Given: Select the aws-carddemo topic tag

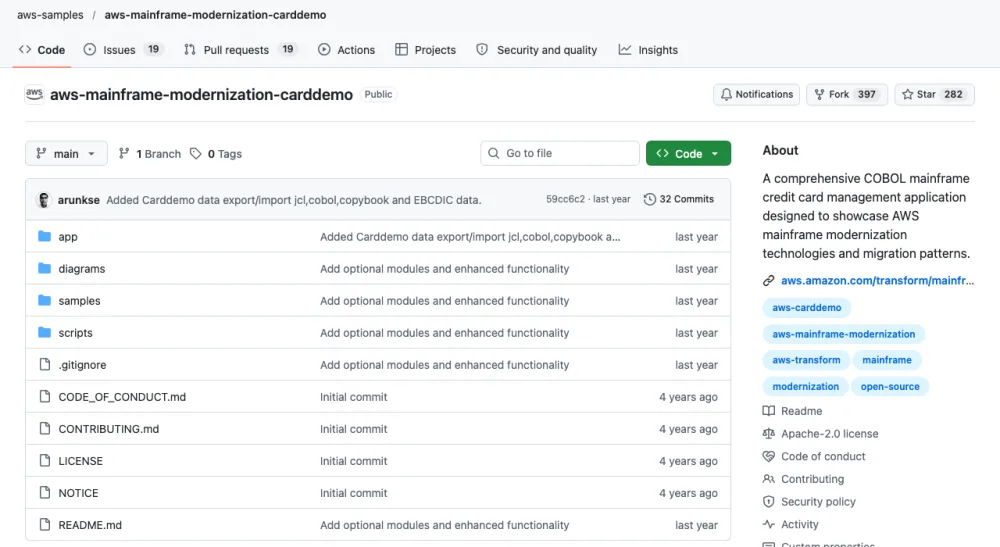Looking at the screenshot, I should tap(807, 307).
